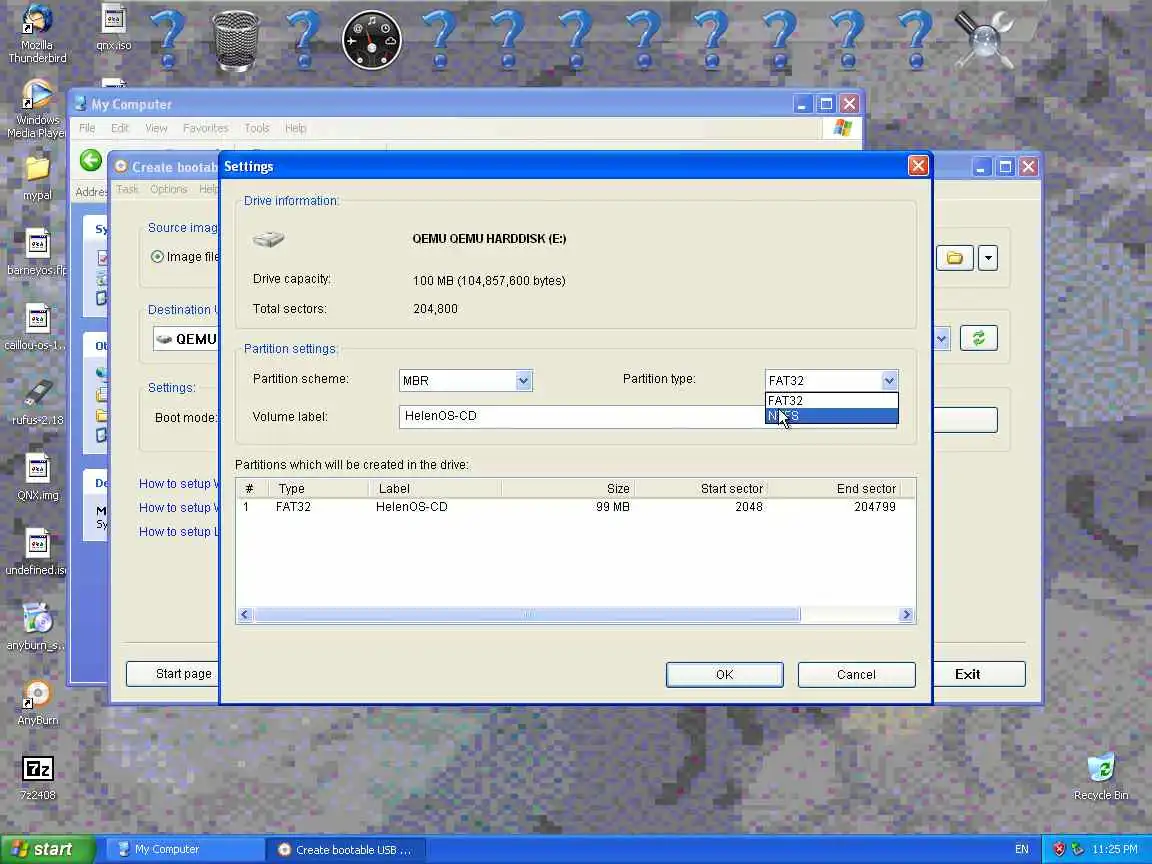The image size is (1152, 864).
Task: Click the refresh drives green arrows button
Action: 979,338
